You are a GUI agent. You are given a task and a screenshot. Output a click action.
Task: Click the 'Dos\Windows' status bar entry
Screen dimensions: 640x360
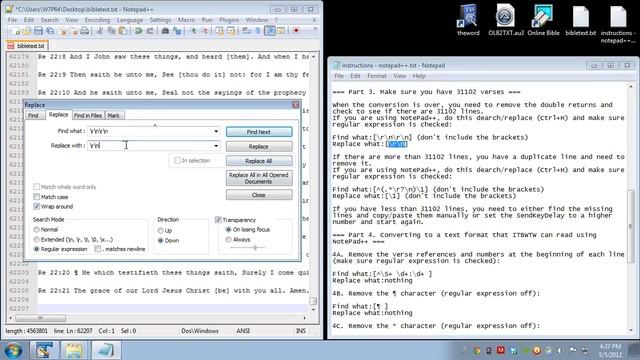click(x=200, y=331)
